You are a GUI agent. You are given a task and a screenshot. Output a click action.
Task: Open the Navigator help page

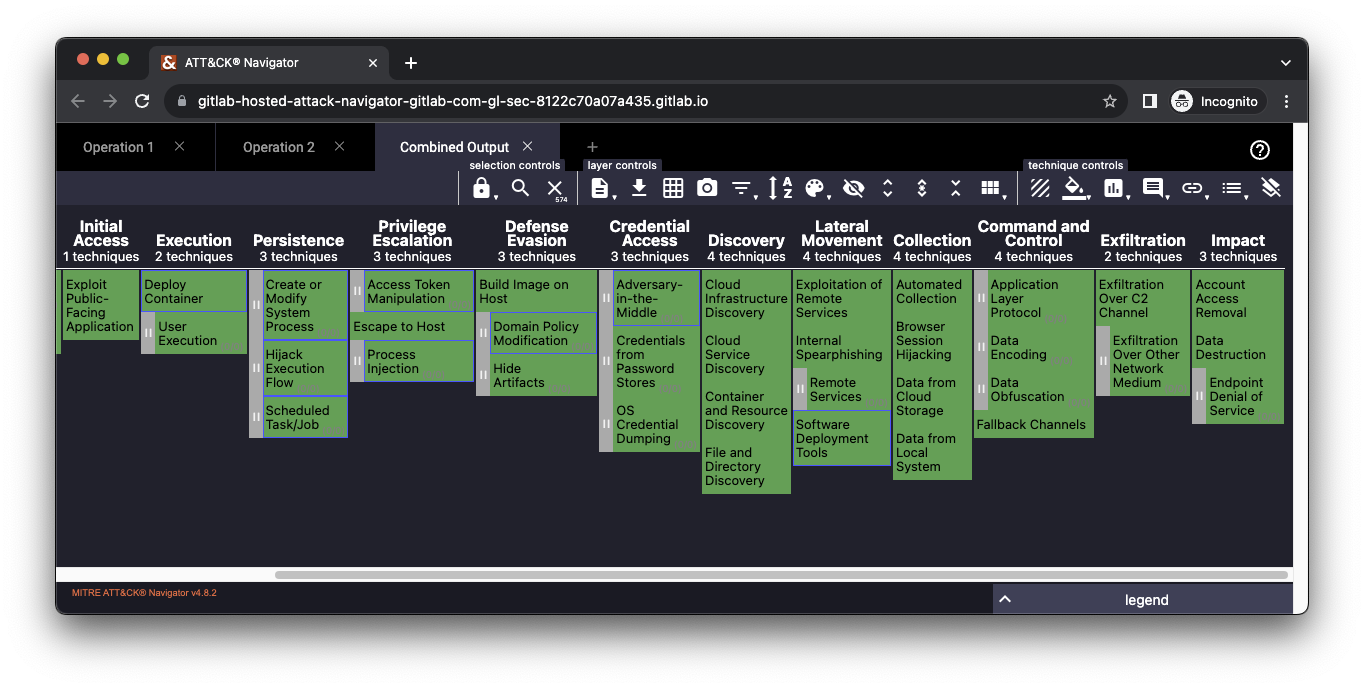[1259, 150]
